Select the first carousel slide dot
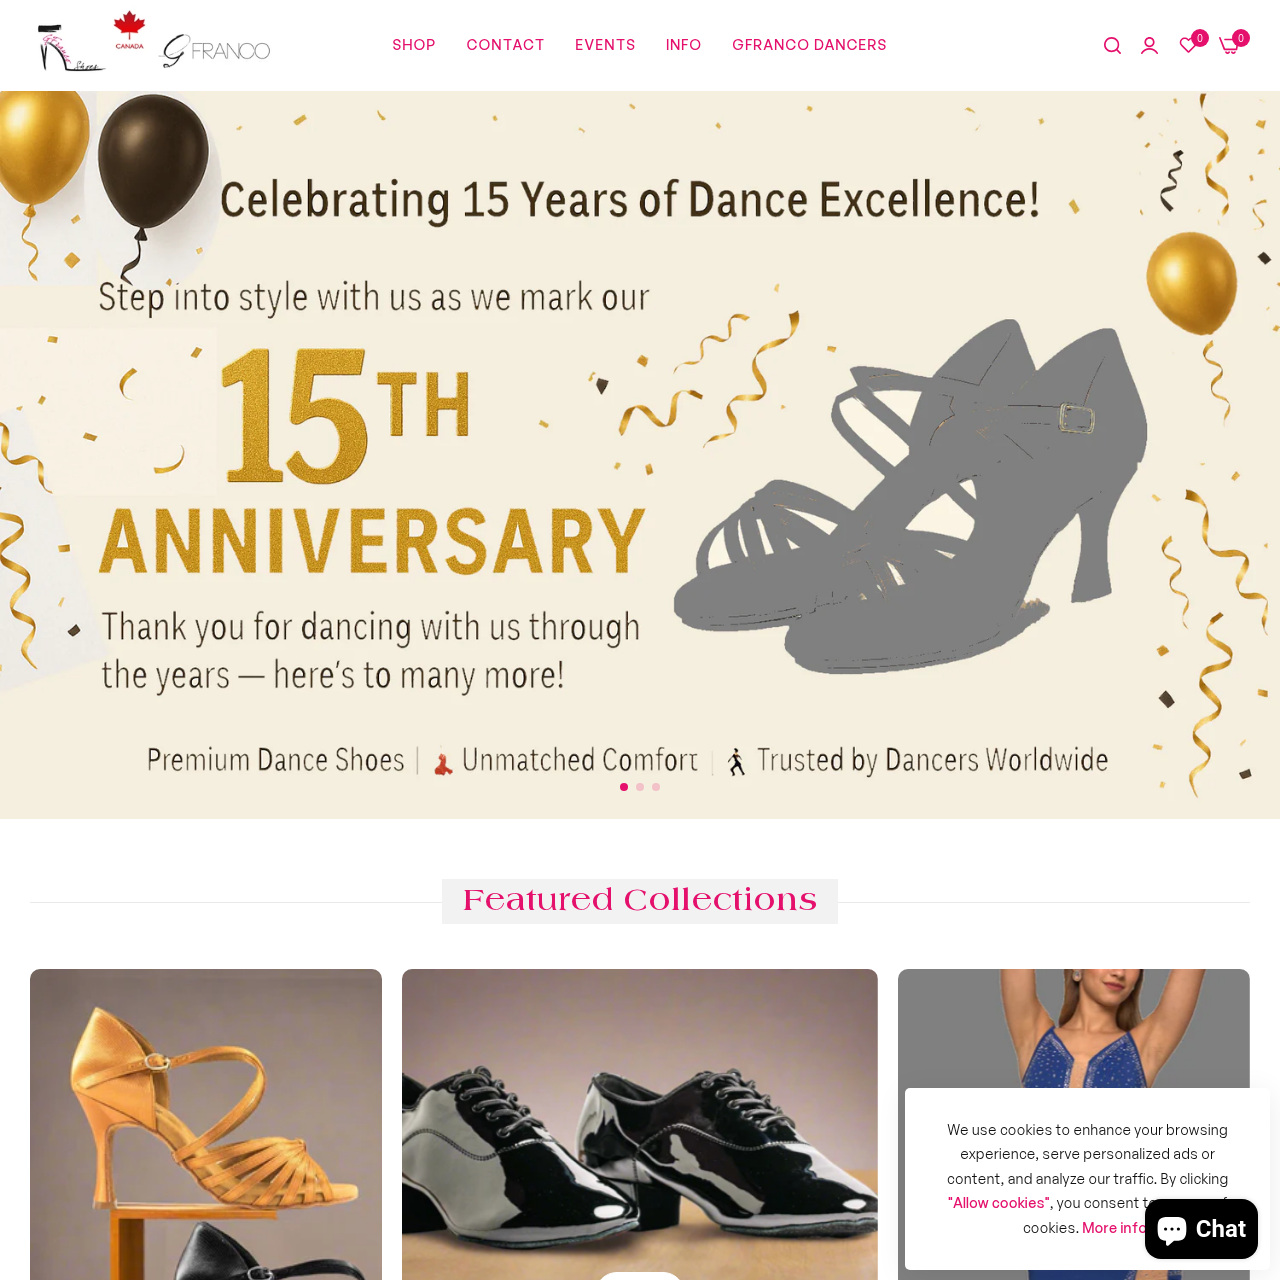The width and height of the screenshot is (1280, 1280). click(x=624, y=787)
